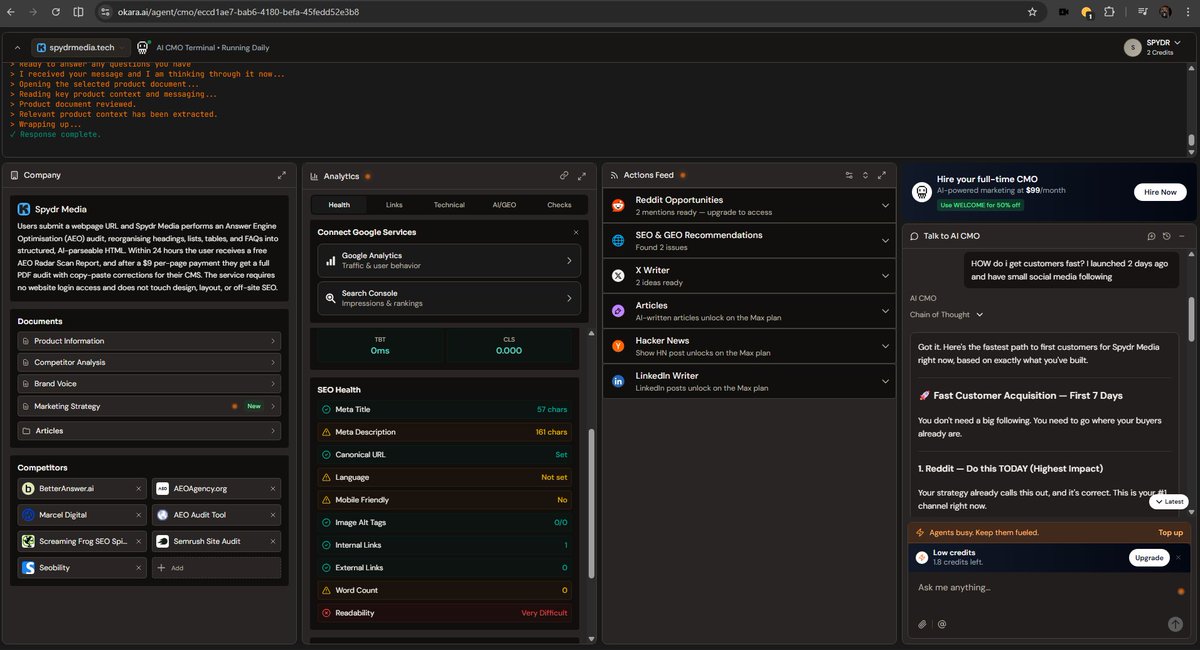The image size is (1200, 650).
Task: Open the SPYDR account dropdown
Action: tap(1153, 47)
